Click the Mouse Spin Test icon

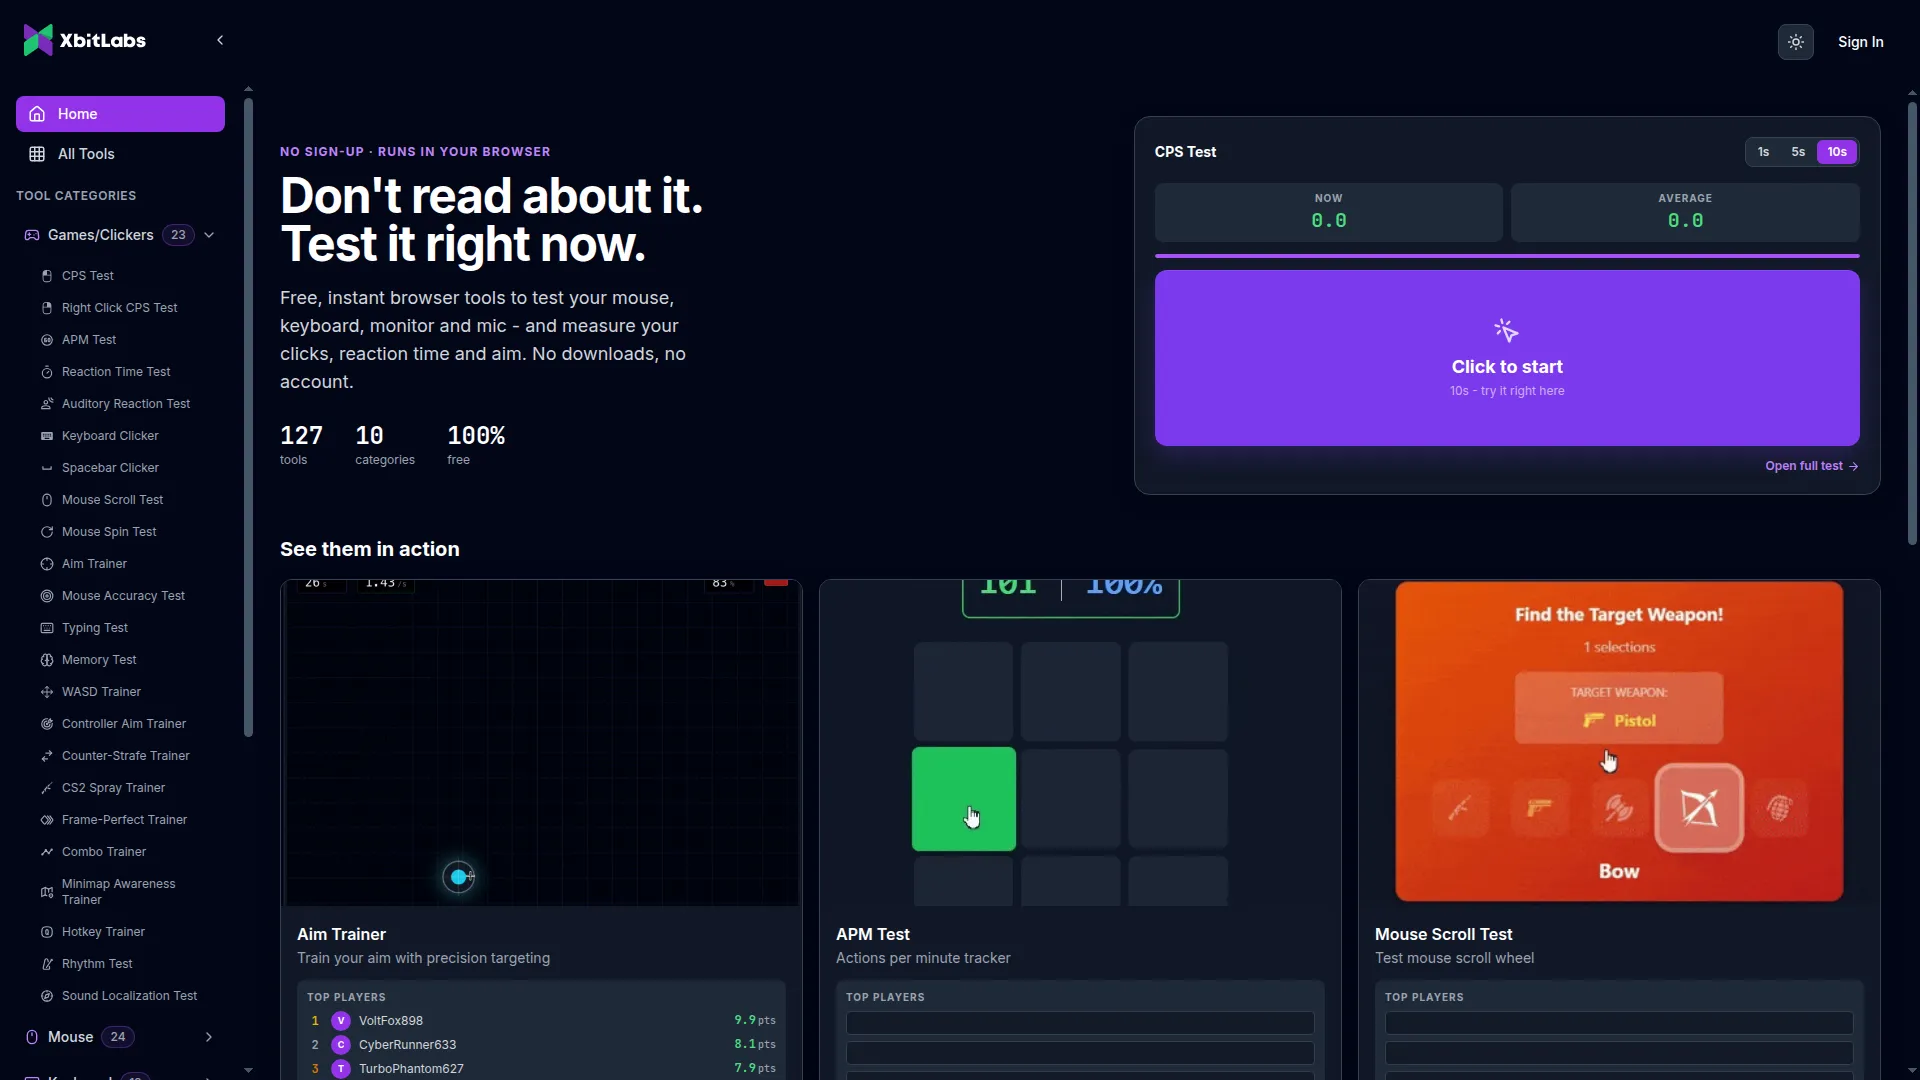pyautogui.click(x=46, y=532)
